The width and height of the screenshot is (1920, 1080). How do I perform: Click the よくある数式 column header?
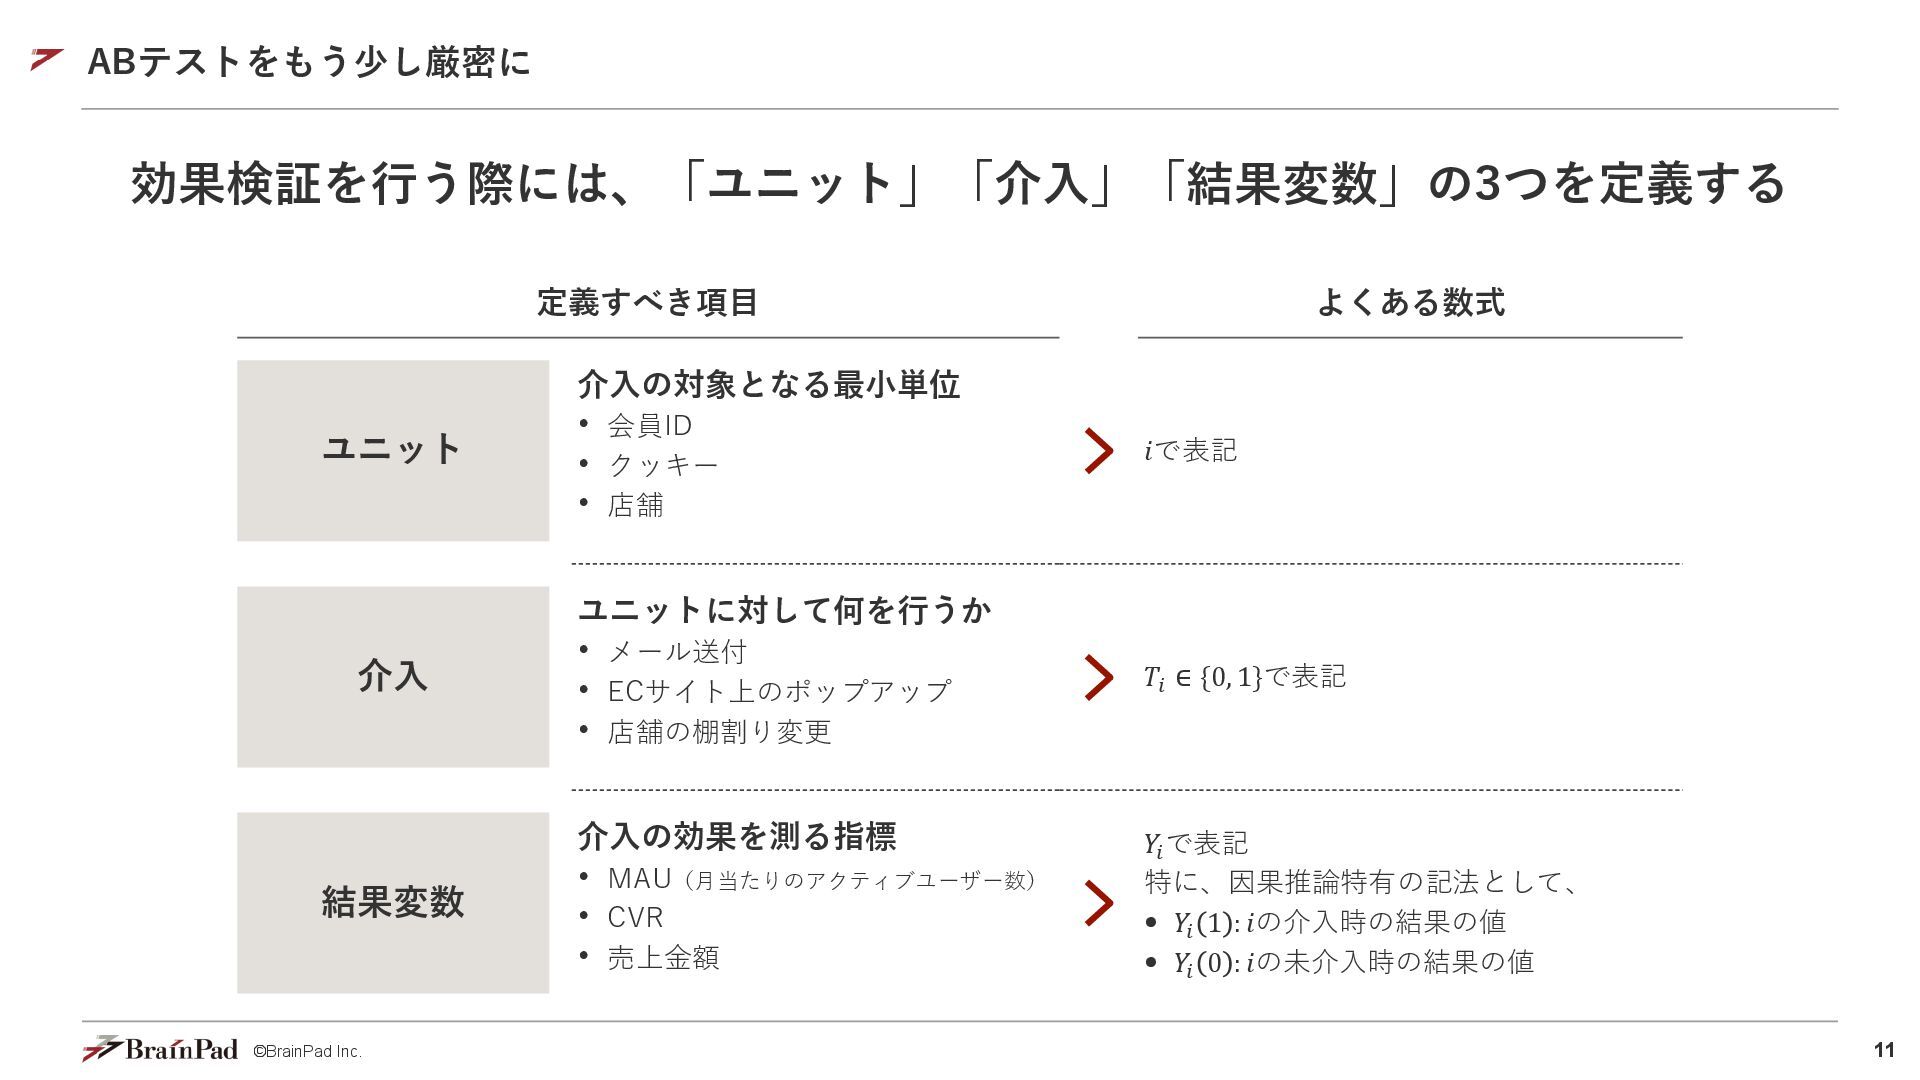1410,302
